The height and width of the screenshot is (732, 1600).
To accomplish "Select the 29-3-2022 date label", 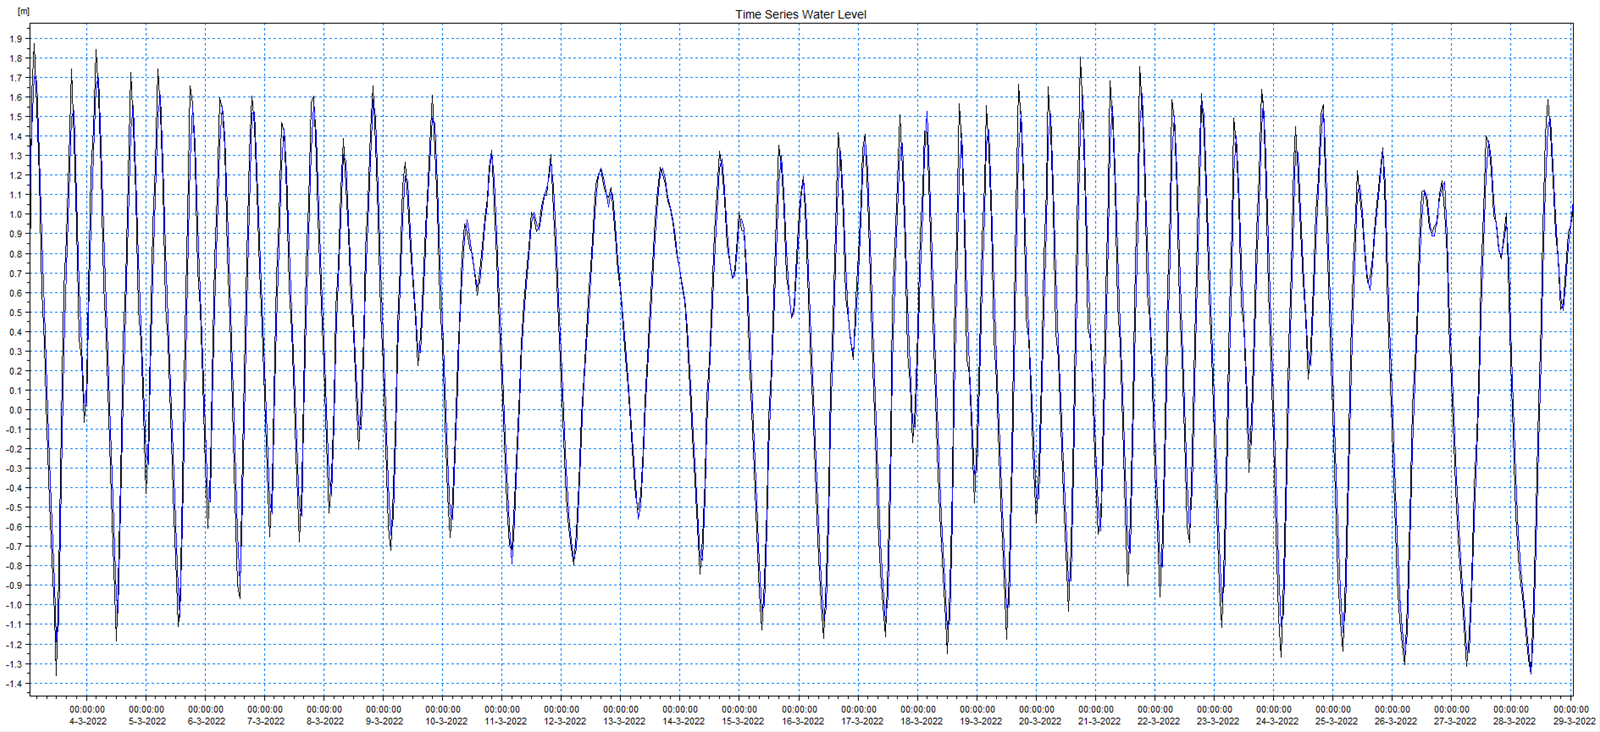I will click(1573, 721).
